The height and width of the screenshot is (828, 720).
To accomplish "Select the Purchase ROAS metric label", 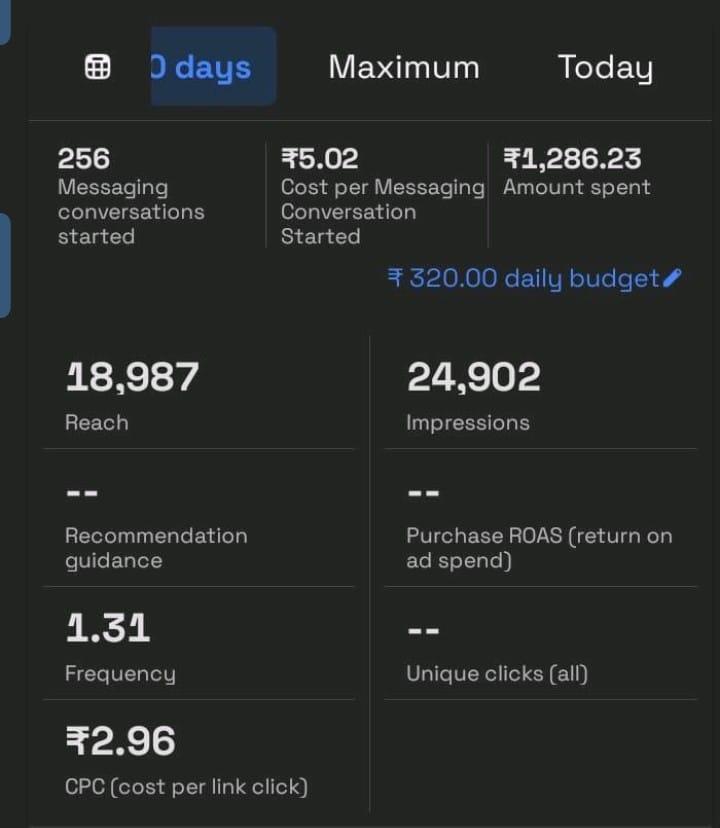I will [x=538, y=548].
